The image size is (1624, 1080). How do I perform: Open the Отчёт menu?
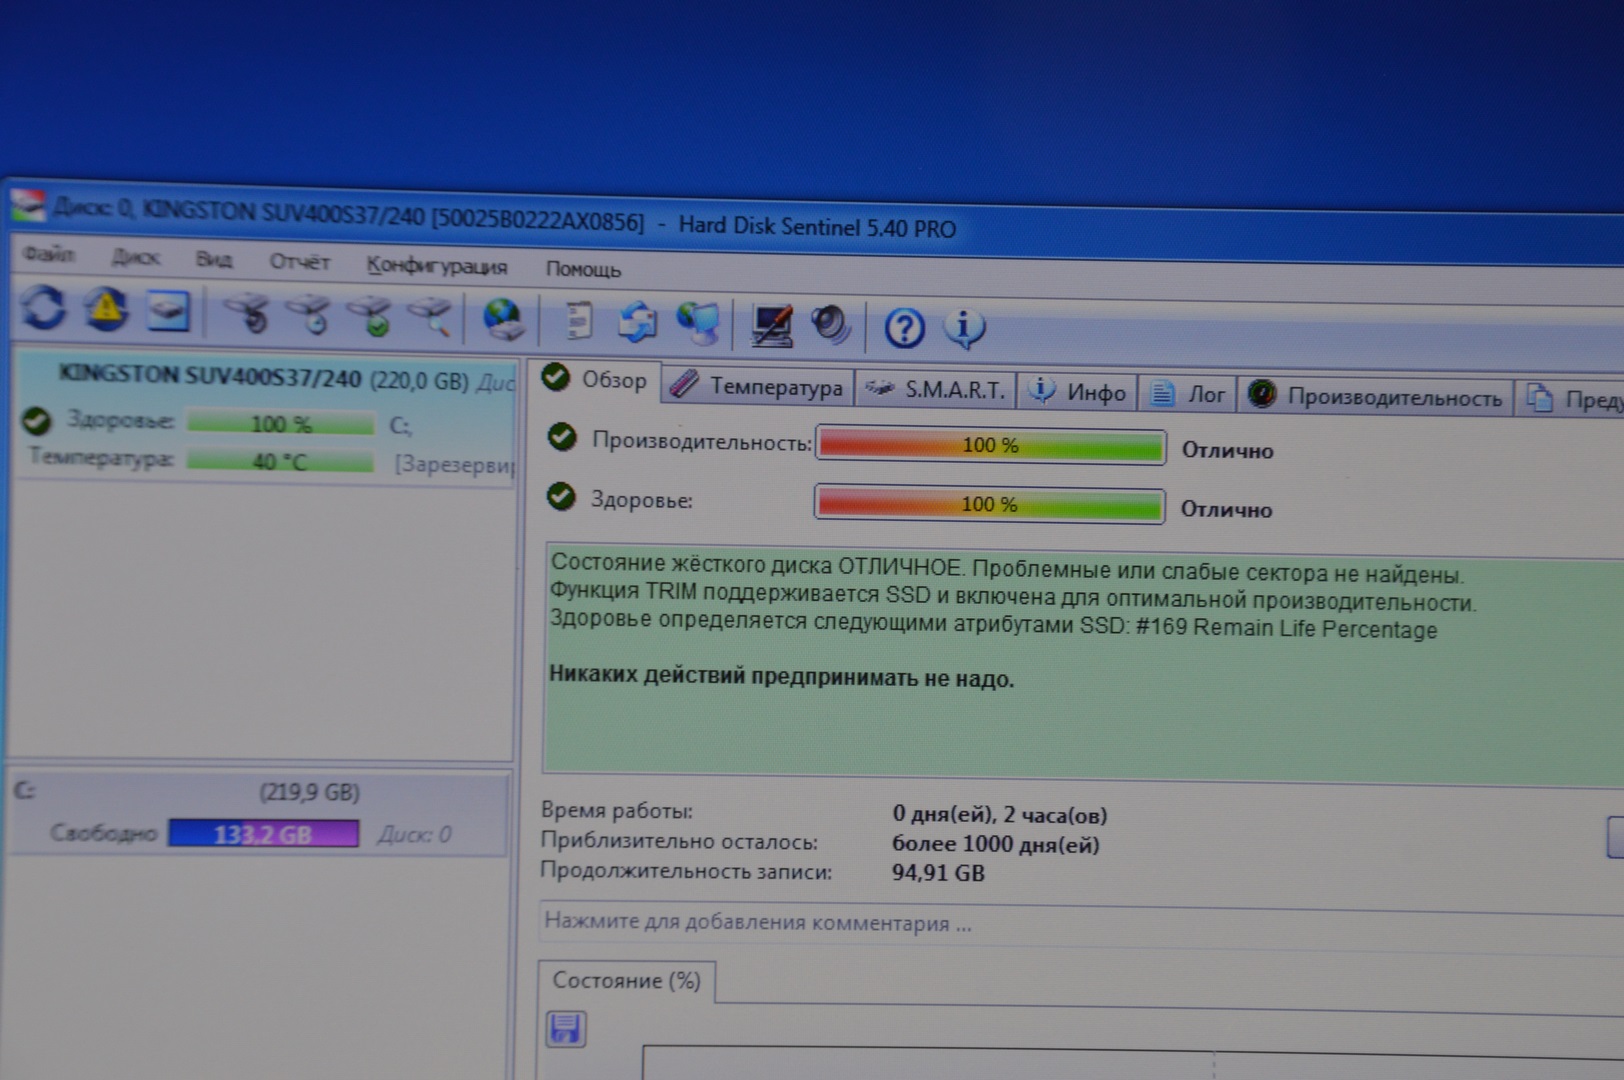tap(299, 262)
